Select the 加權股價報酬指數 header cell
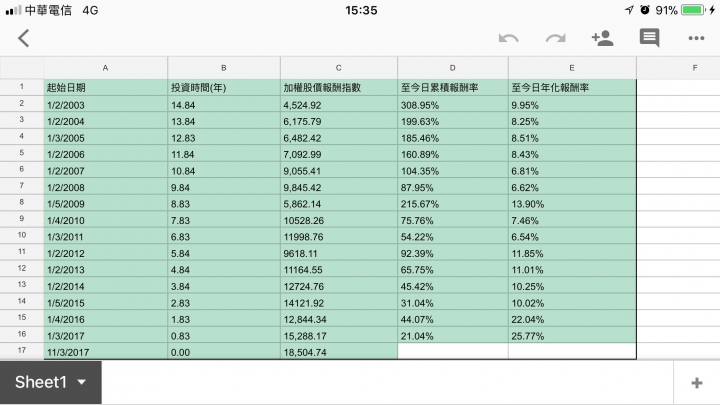Viewport: 720px width, 405px height. (x=339, y=88)
